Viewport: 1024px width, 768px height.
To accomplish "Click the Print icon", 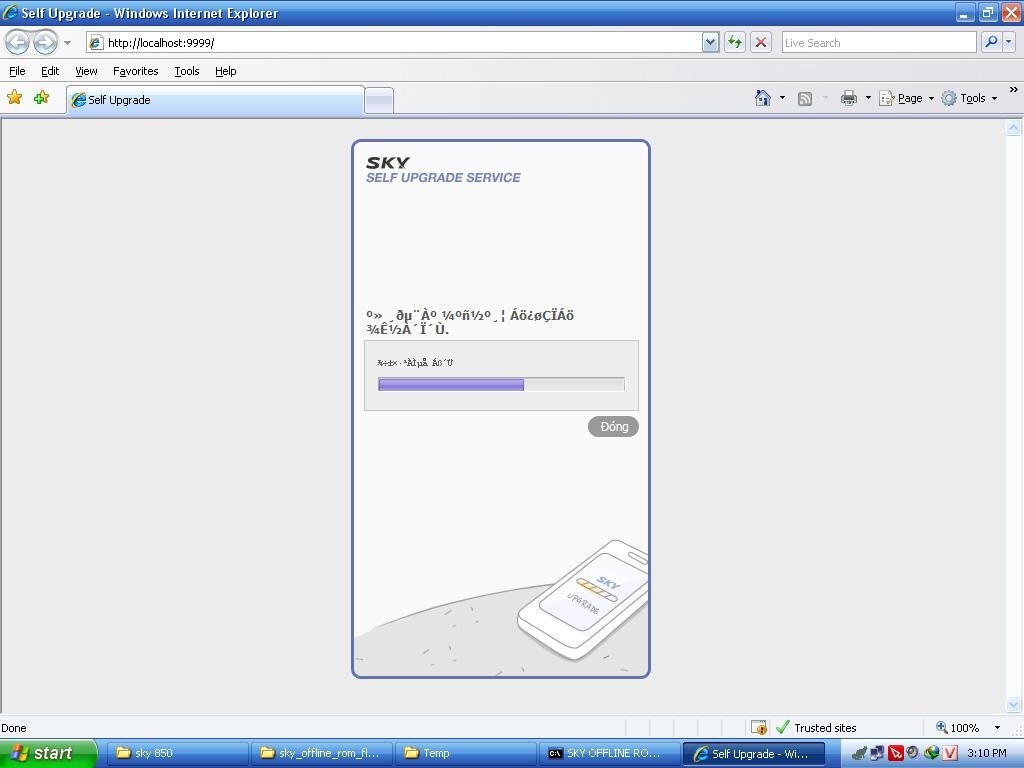I will pos(848,98).
